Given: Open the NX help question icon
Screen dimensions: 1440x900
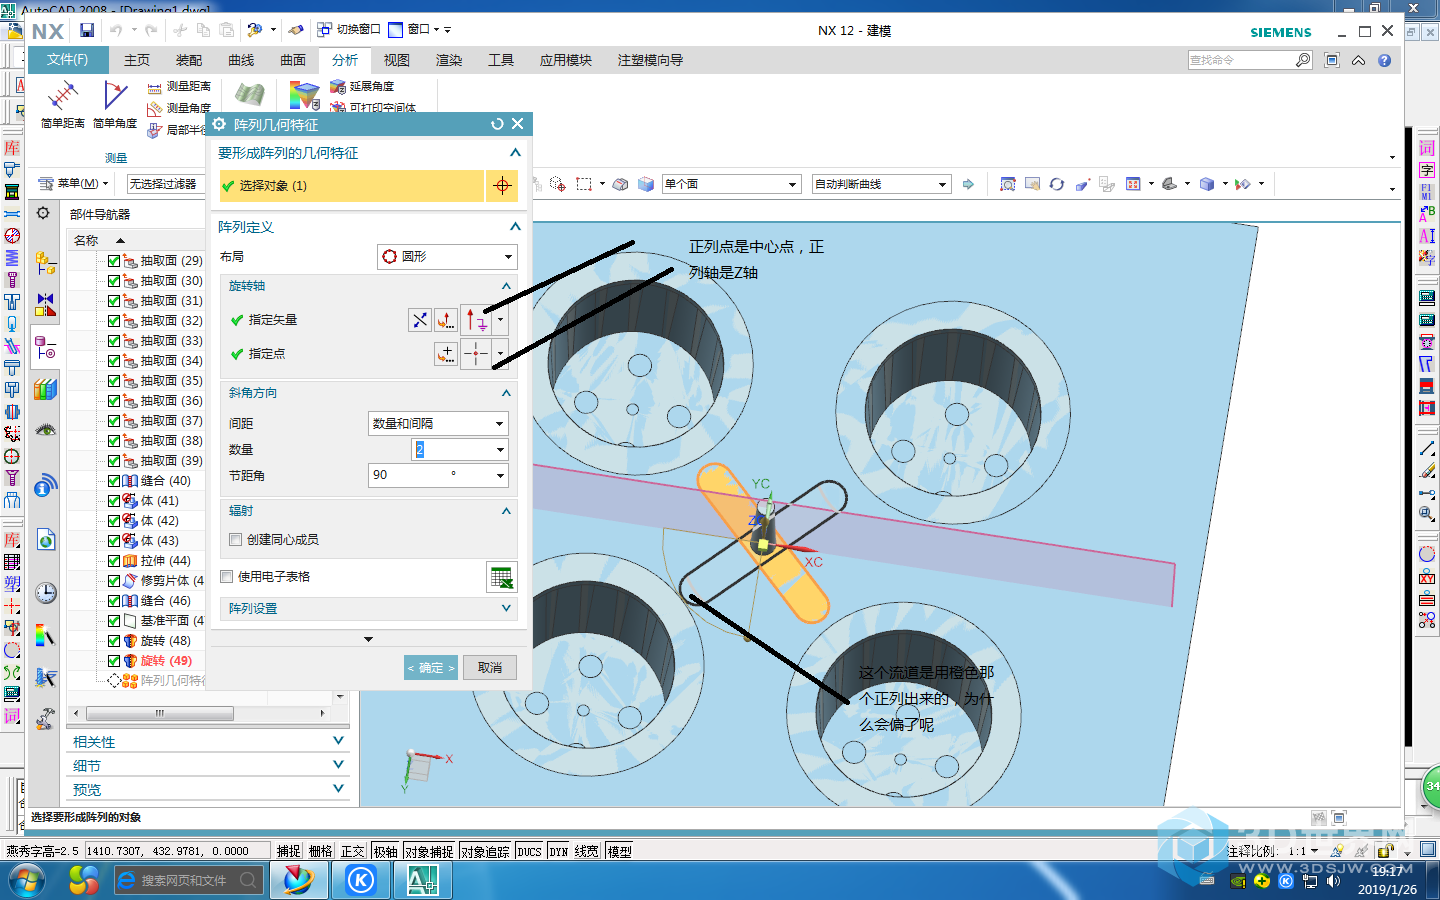Looking at the screenshot, I should click(1384, 60).
